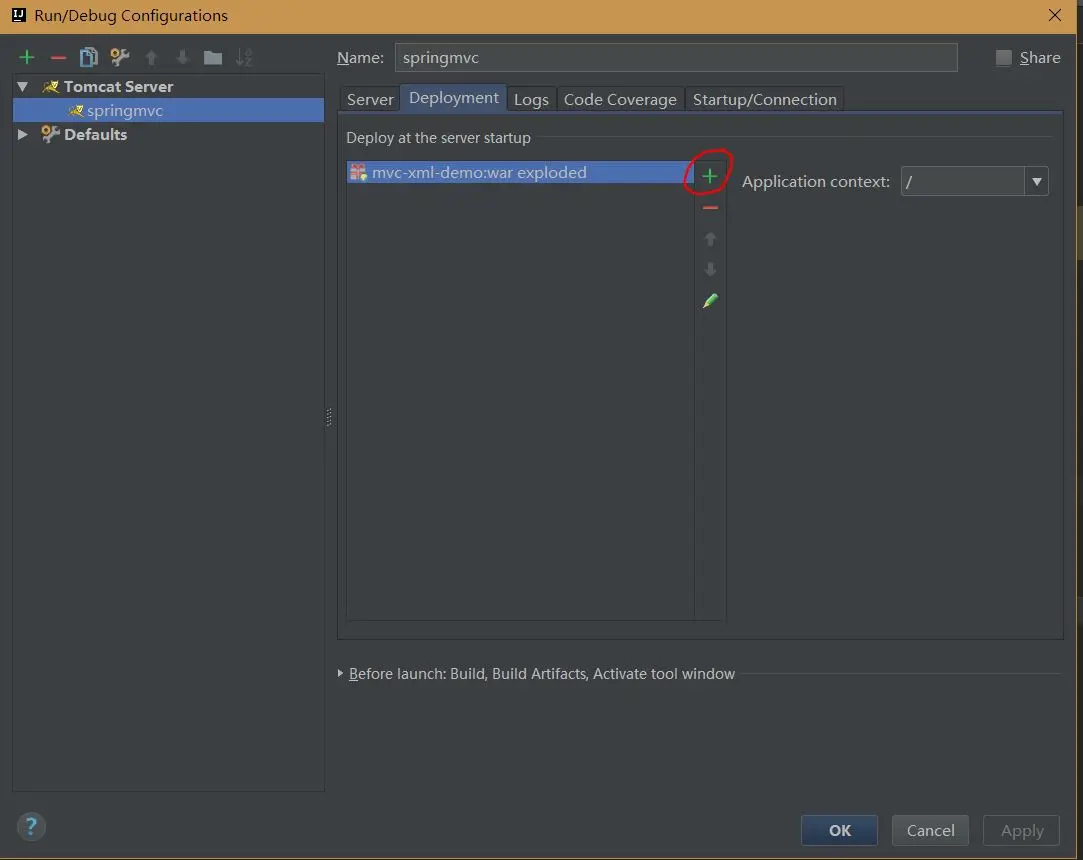Toggle the Share checkbox
1083x860 pixels.
tap(1004, 57)
